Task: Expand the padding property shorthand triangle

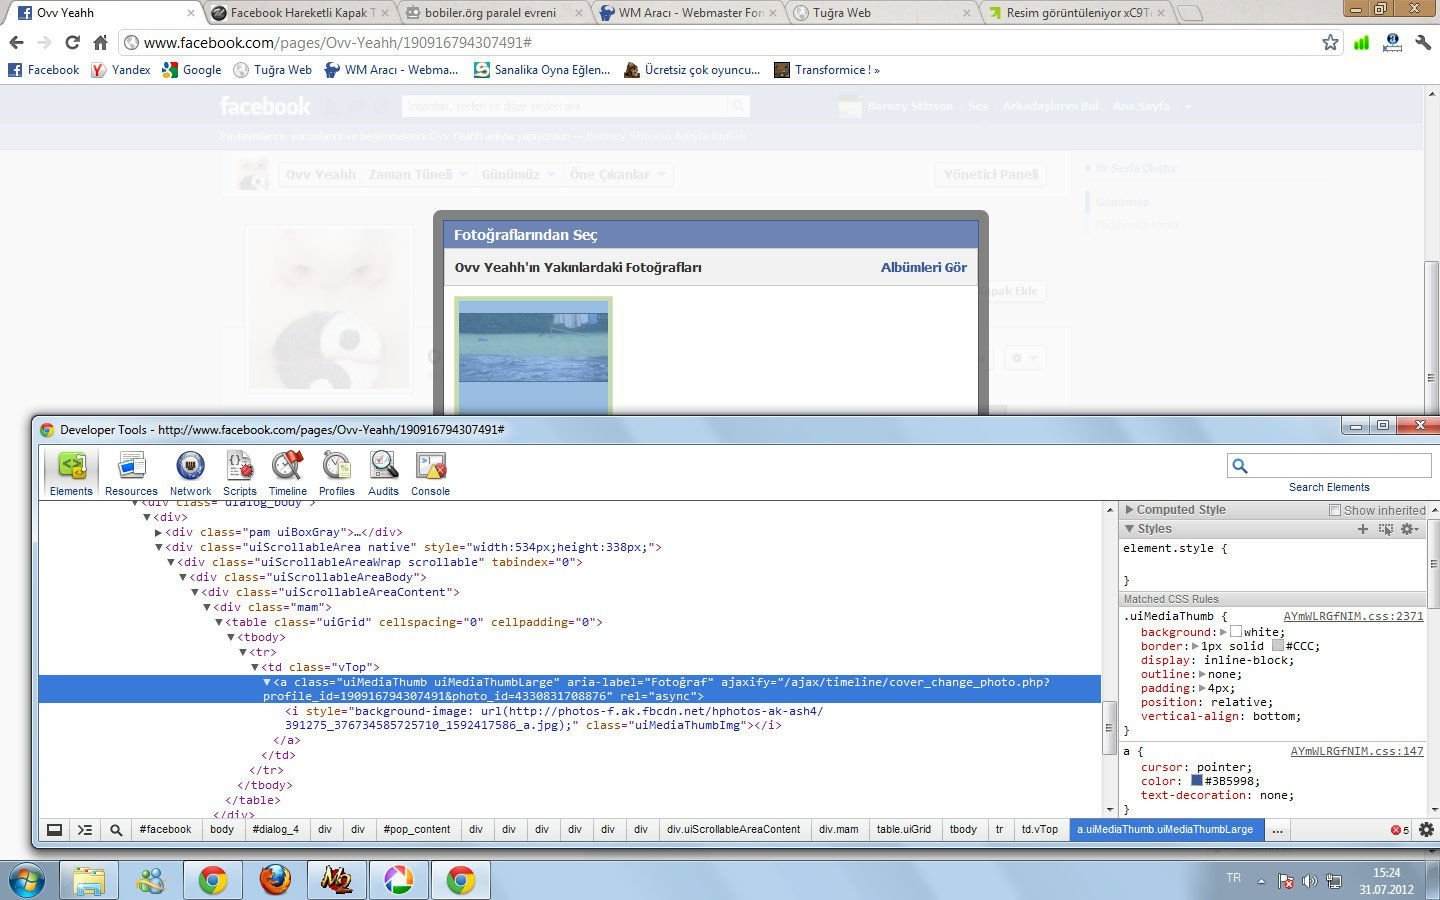Action: click(x=1201, y=688)
